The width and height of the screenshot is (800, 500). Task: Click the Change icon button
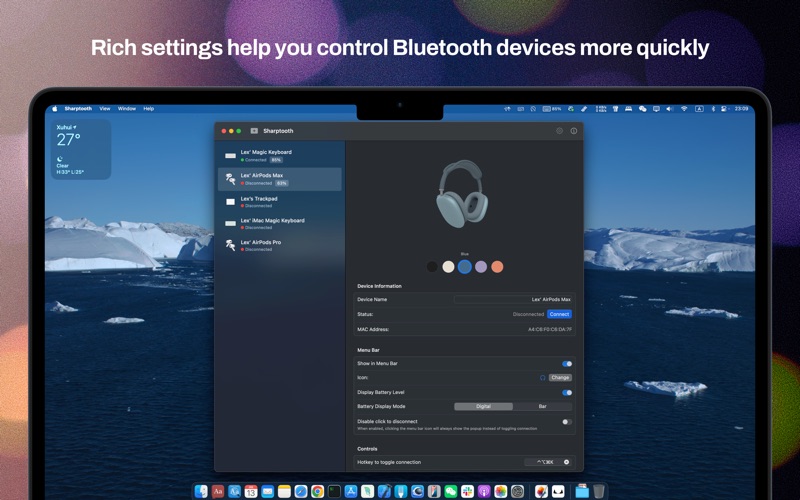[x=560, y=378]
